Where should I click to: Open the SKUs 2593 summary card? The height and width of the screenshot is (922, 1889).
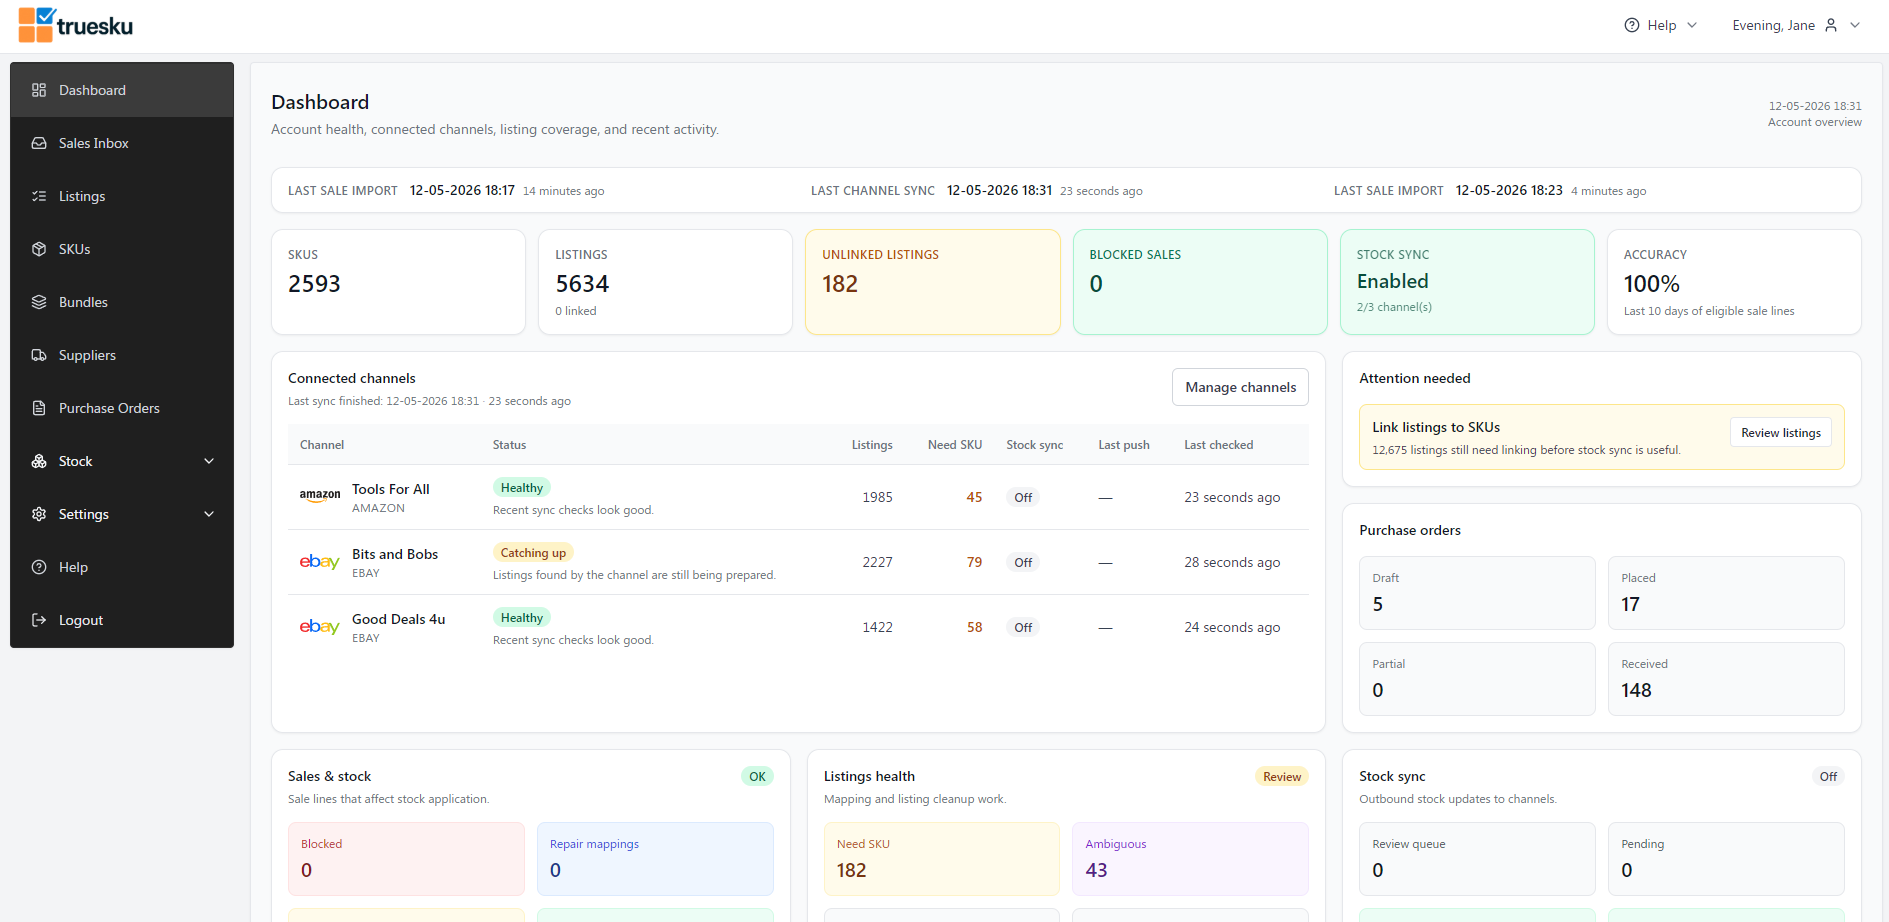click(398, 282)
